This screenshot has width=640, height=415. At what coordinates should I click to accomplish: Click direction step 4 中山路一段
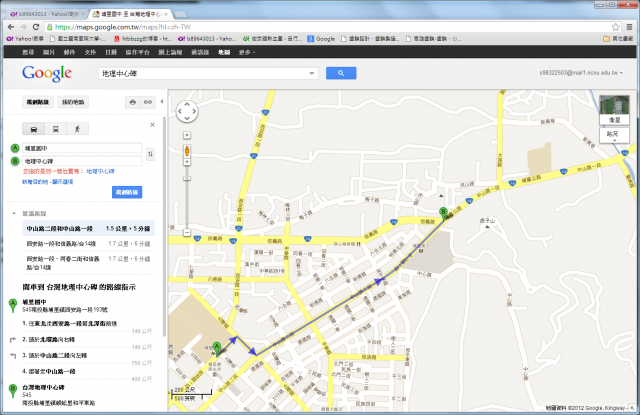pos(49,371)
